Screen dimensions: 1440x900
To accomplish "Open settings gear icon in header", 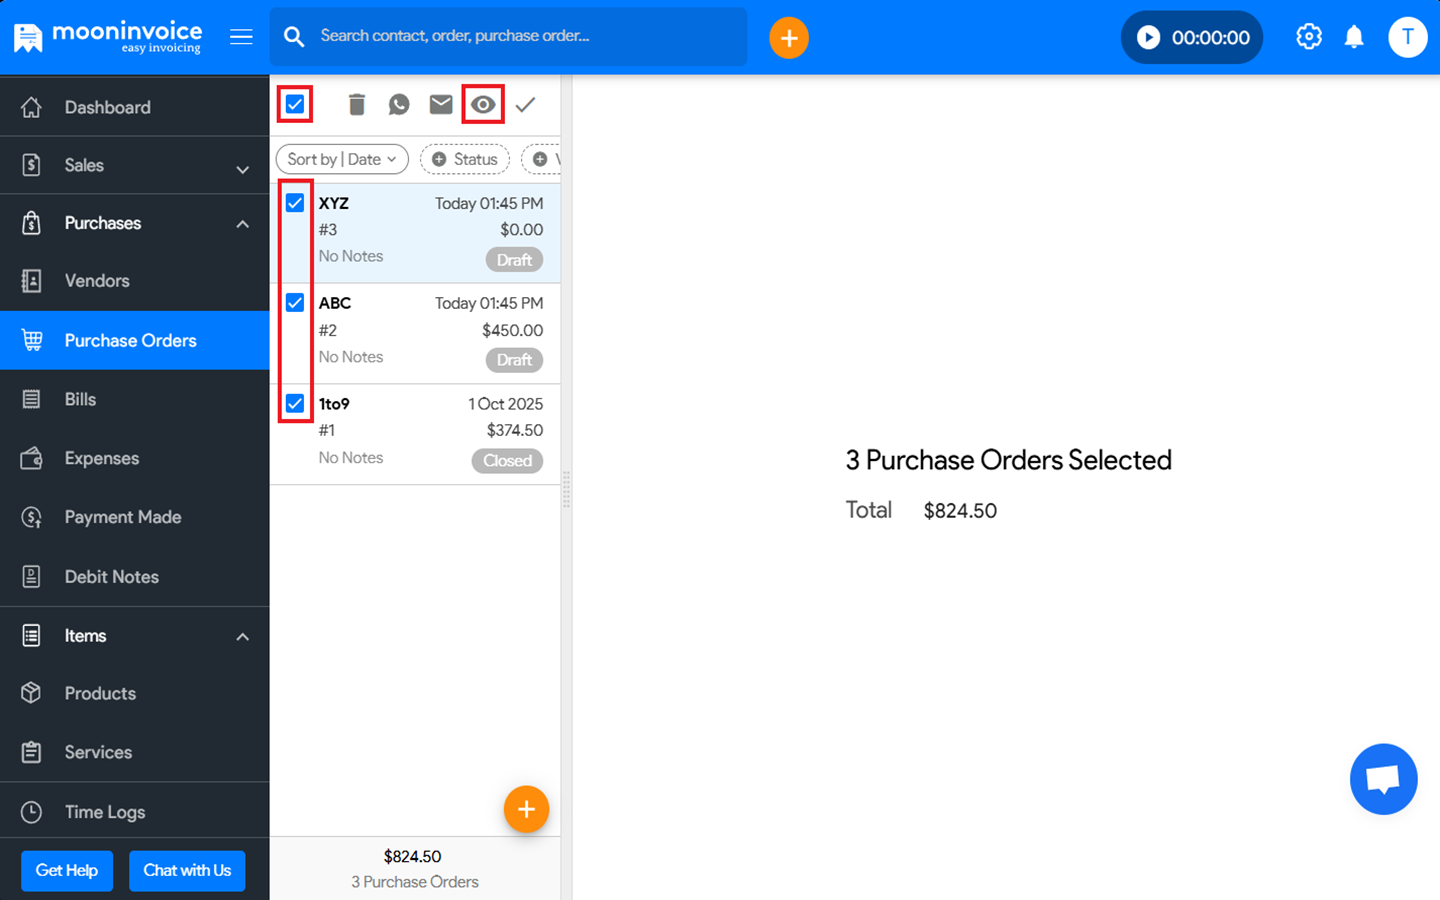I will pos(1308,37).
